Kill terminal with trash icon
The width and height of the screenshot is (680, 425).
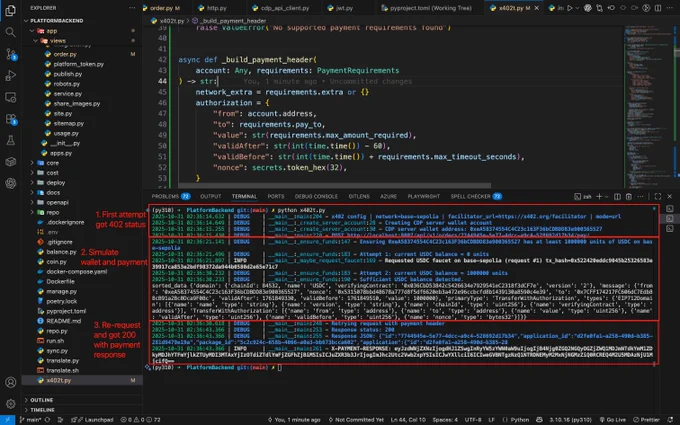click(629, 196)
